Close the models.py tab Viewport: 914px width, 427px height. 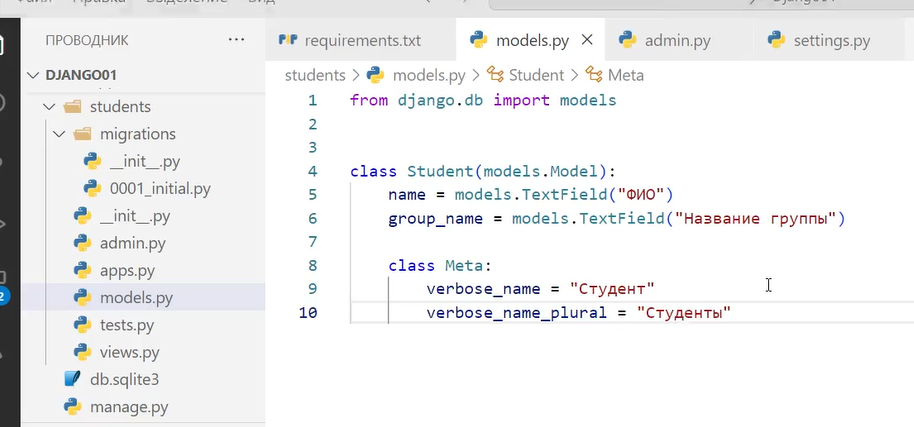[587, 41]
